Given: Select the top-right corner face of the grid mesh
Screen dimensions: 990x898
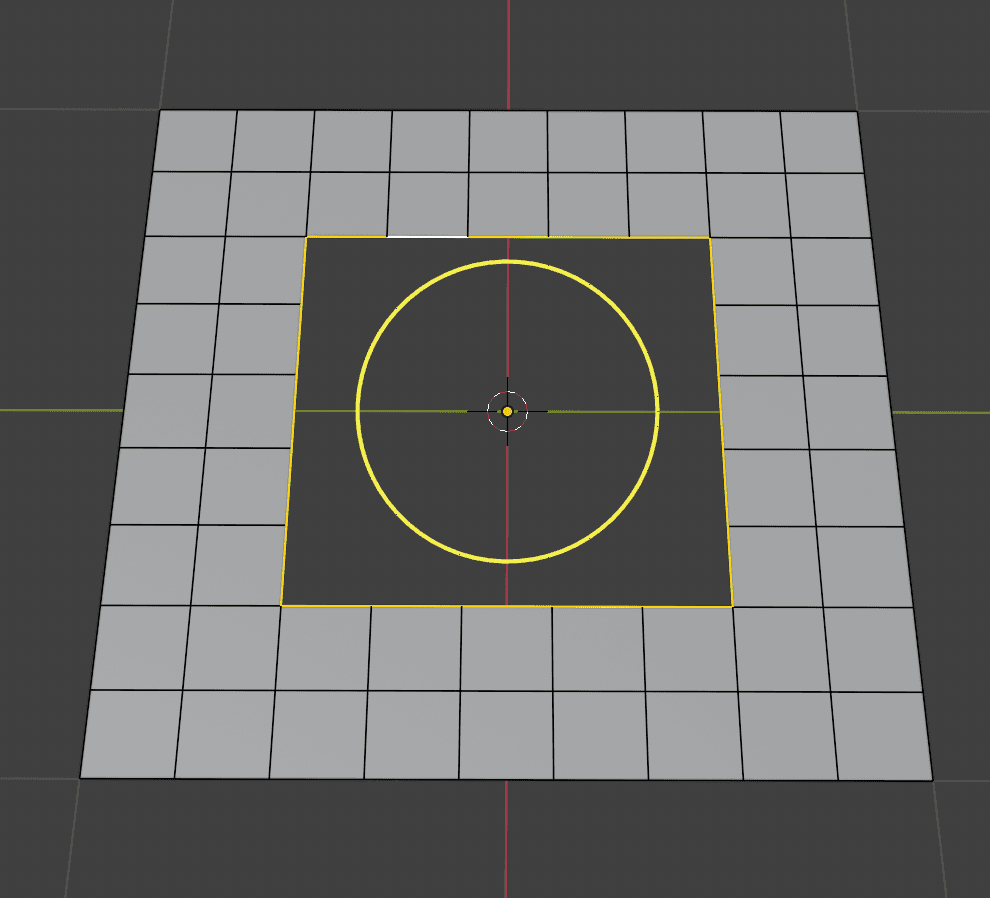Looking at the screenshot, I should point(821,142).
